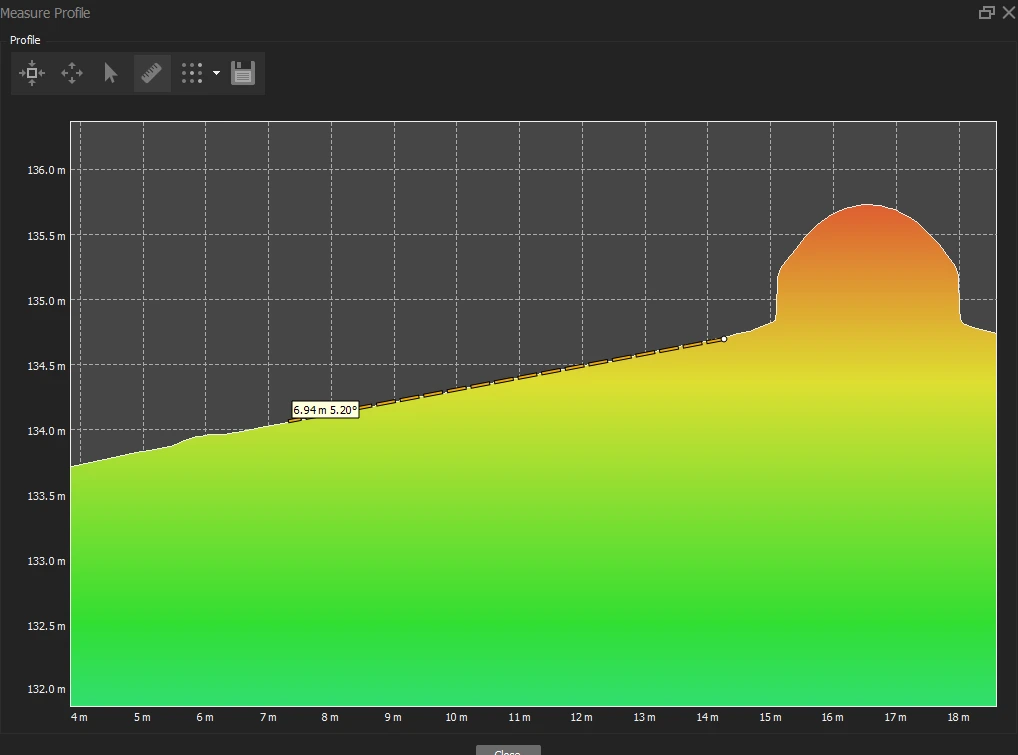The height and width of the screenshot is (755, 1018).
Task: Select the pan profile arrows tool
Action: tap(72, 73)
